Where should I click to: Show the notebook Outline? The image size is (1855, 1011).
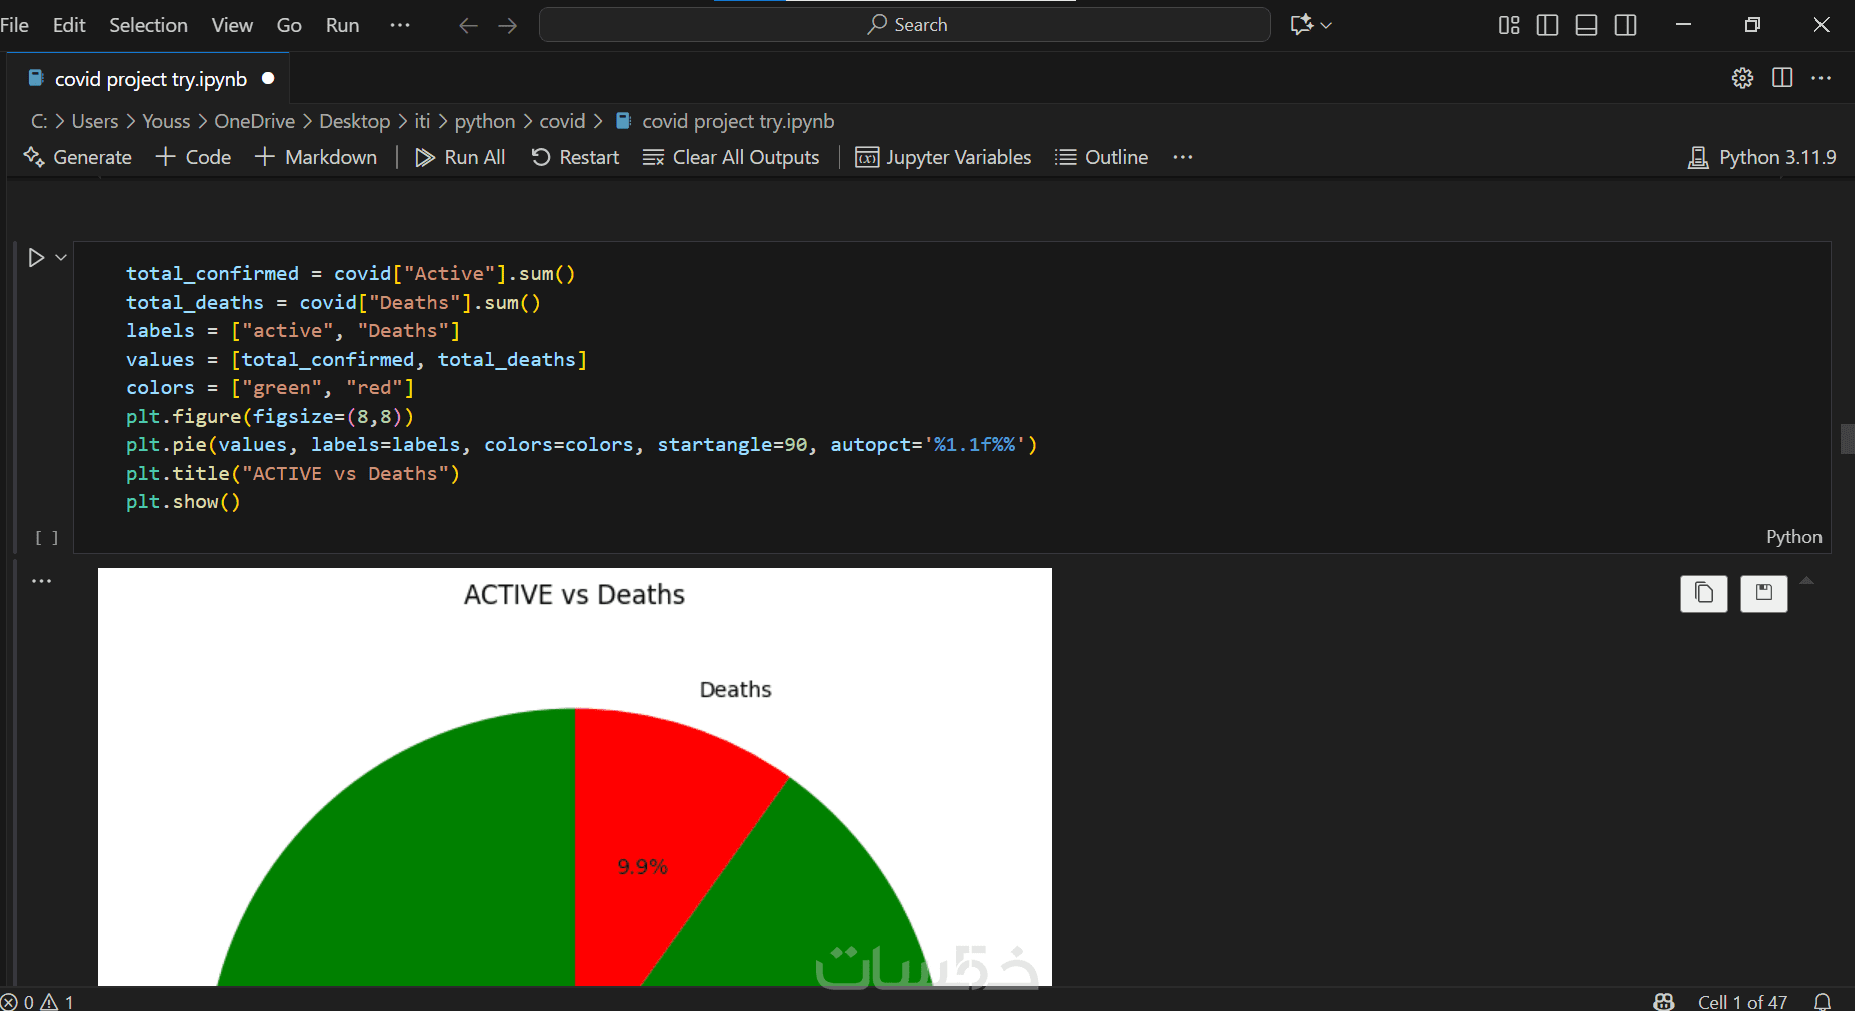tap(1102, 157)
